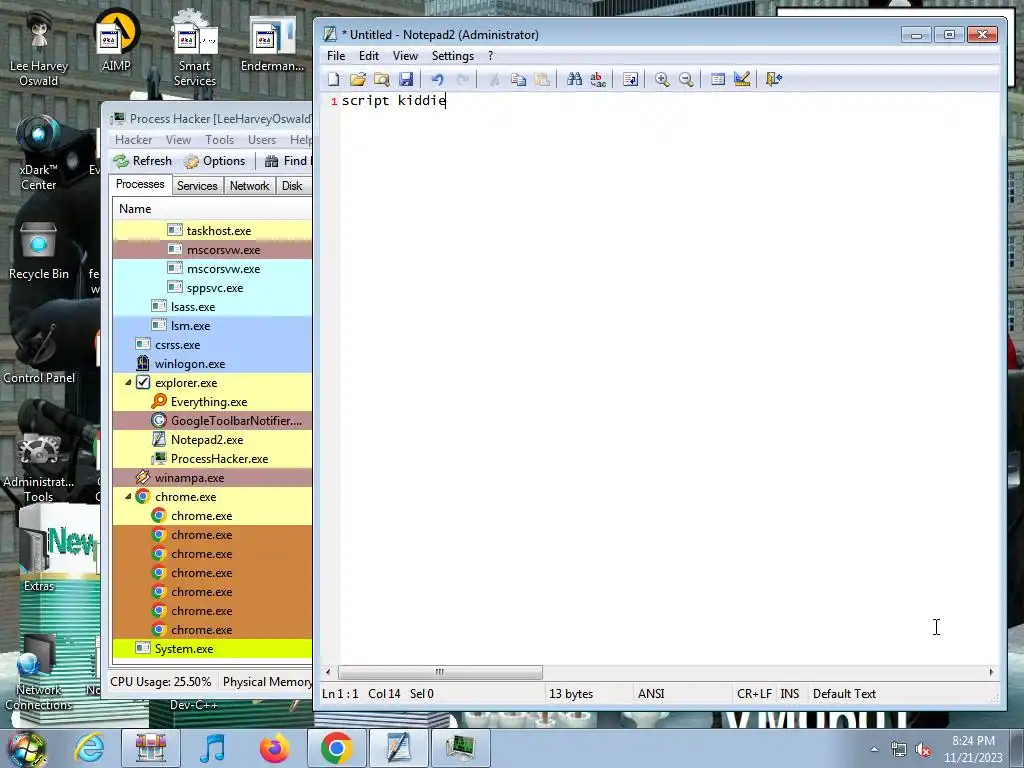1024x768 pixels.
Task: Open Find with the binoculars icon
Action: coord(574,79)
